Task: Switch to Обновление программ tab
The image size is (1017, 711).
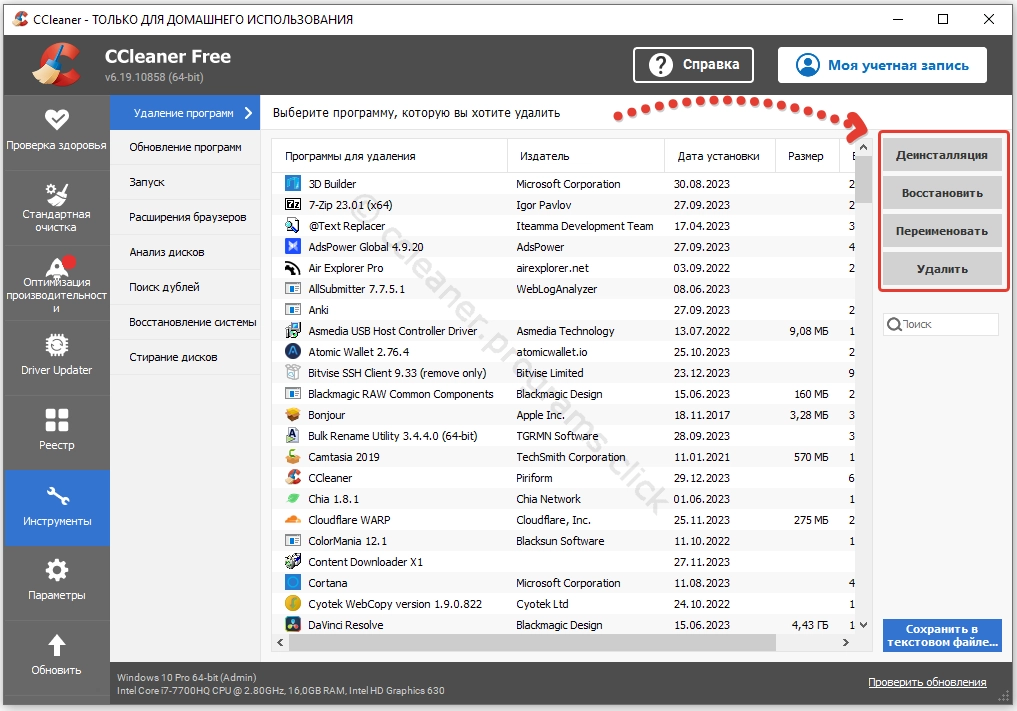Action: [185, 147]
